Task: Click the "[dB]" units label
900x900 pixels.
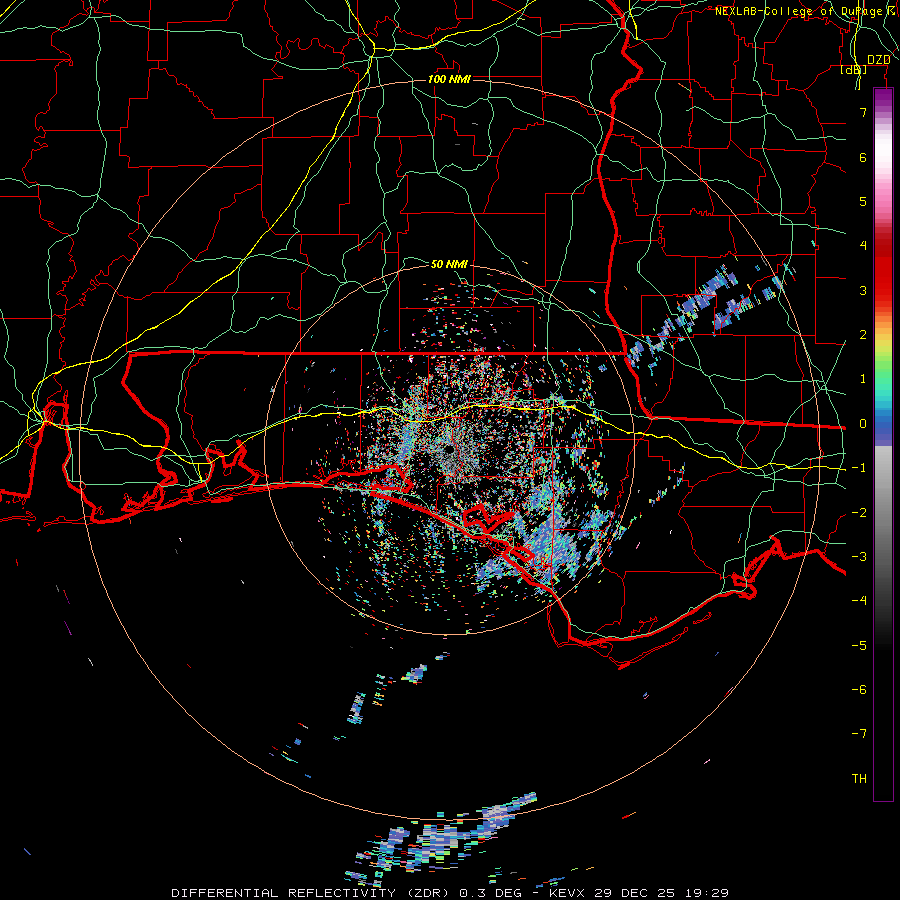Action: click(854, 70)
